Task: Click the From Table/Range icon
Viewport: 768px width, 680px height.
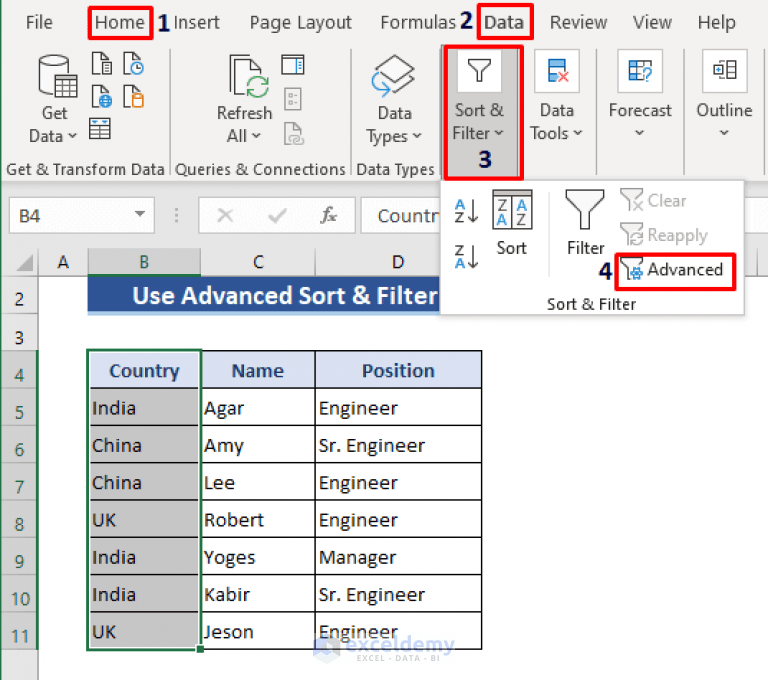Action: point(100,128)
